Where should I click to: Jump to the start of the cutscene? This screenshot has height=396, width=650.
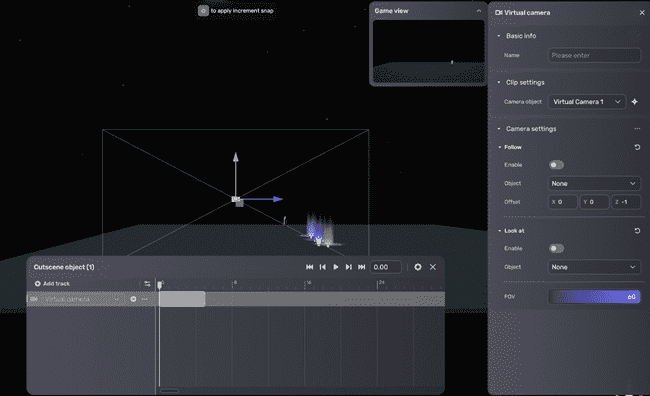pyautogui.click(x=309, y=267)
